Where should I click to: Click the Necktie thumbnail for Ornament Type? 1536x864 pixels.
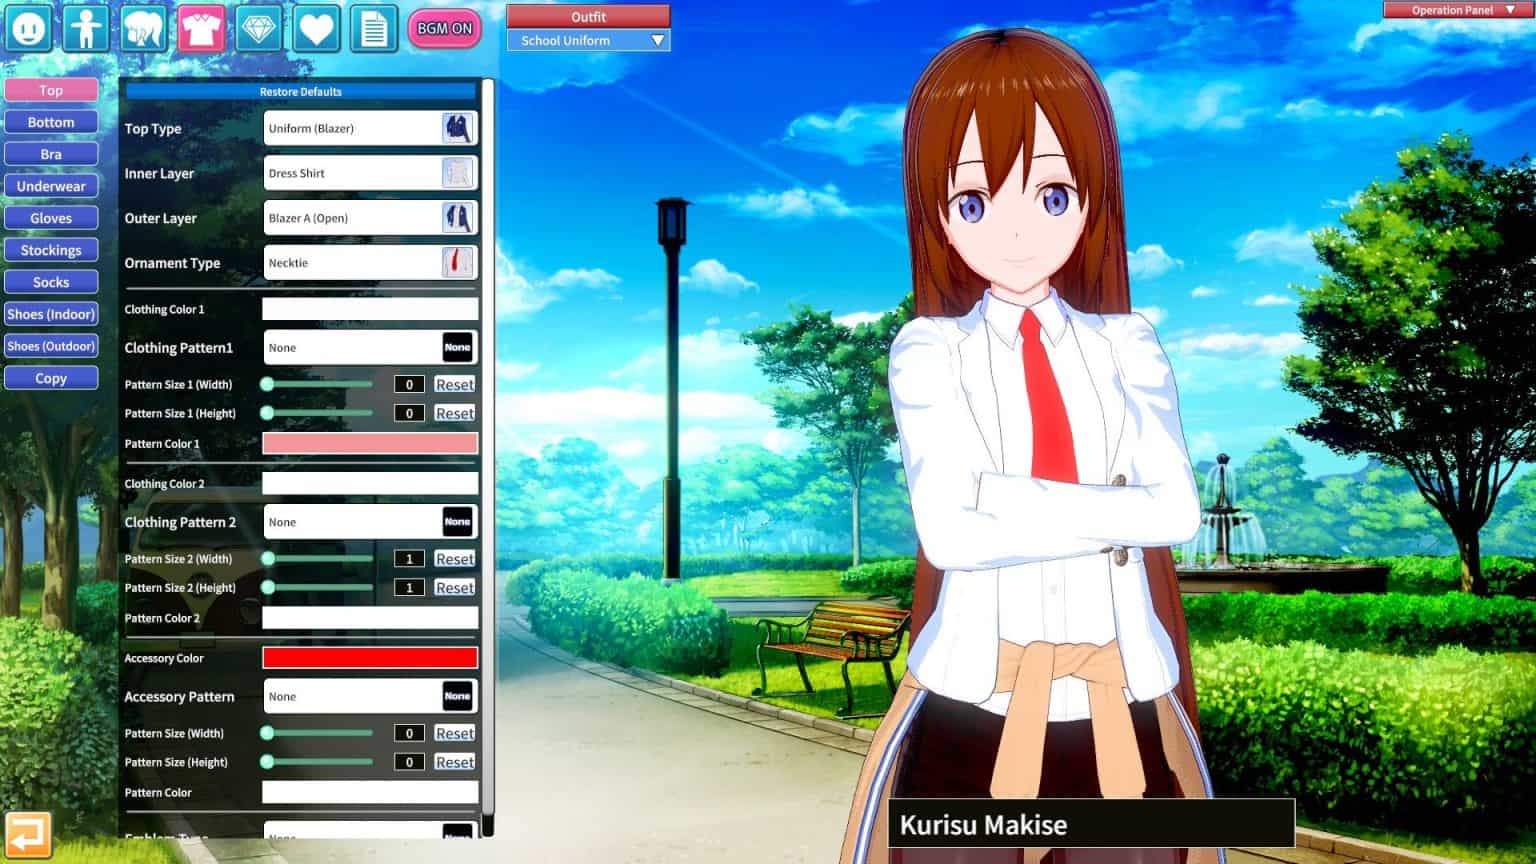click(x=458, y=262)
